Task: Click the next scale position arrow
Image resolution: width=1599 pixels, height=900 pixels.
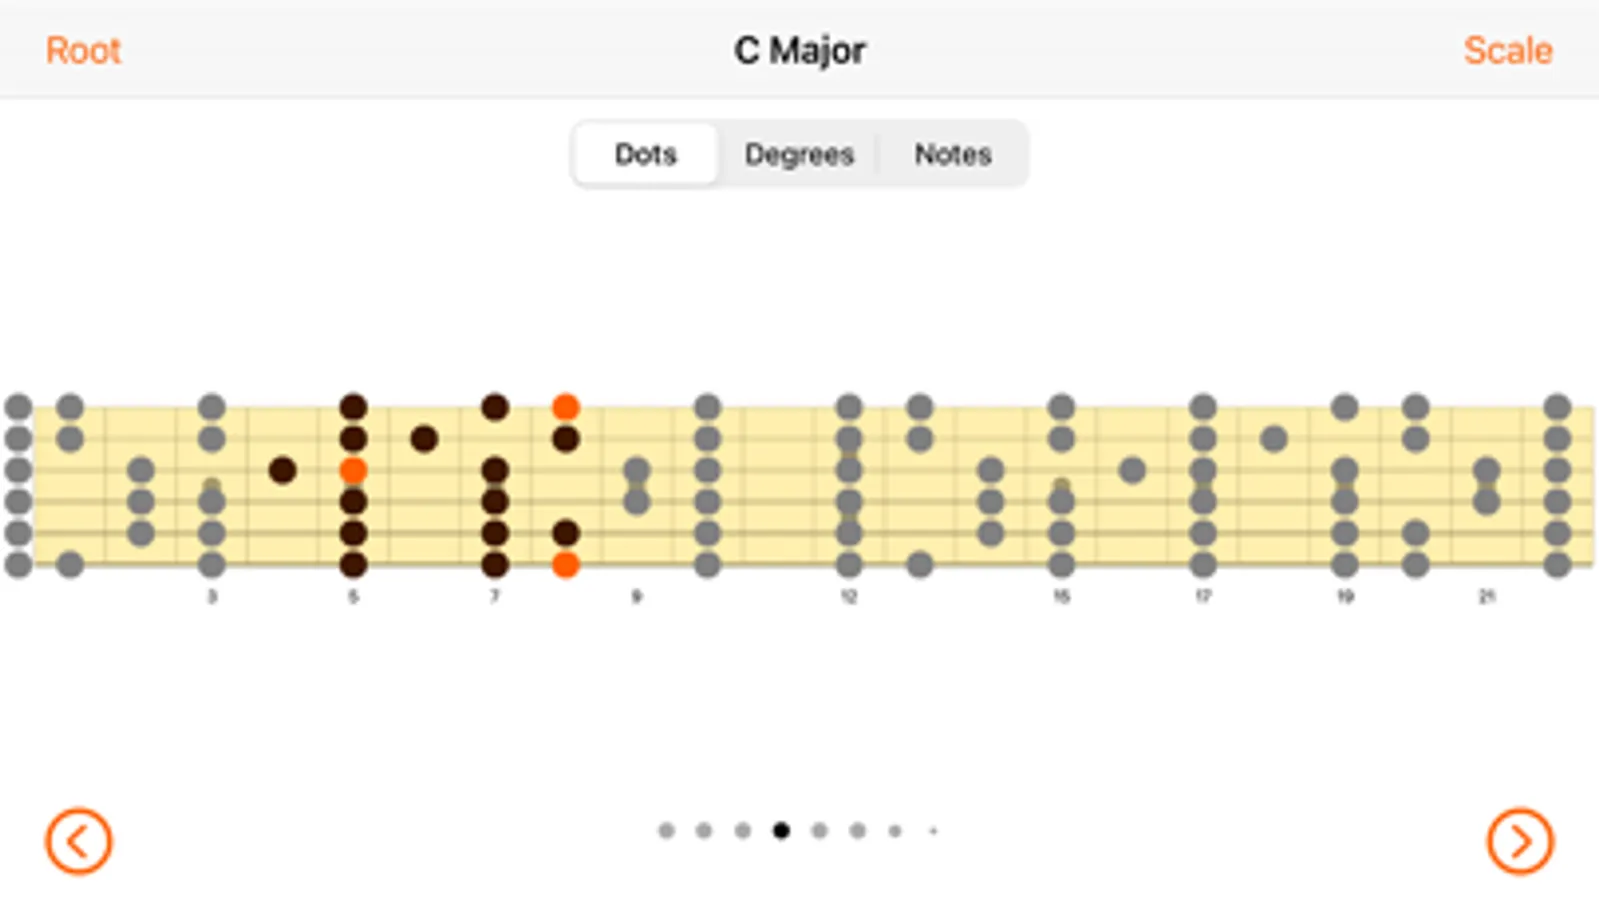Action: 1519,841
